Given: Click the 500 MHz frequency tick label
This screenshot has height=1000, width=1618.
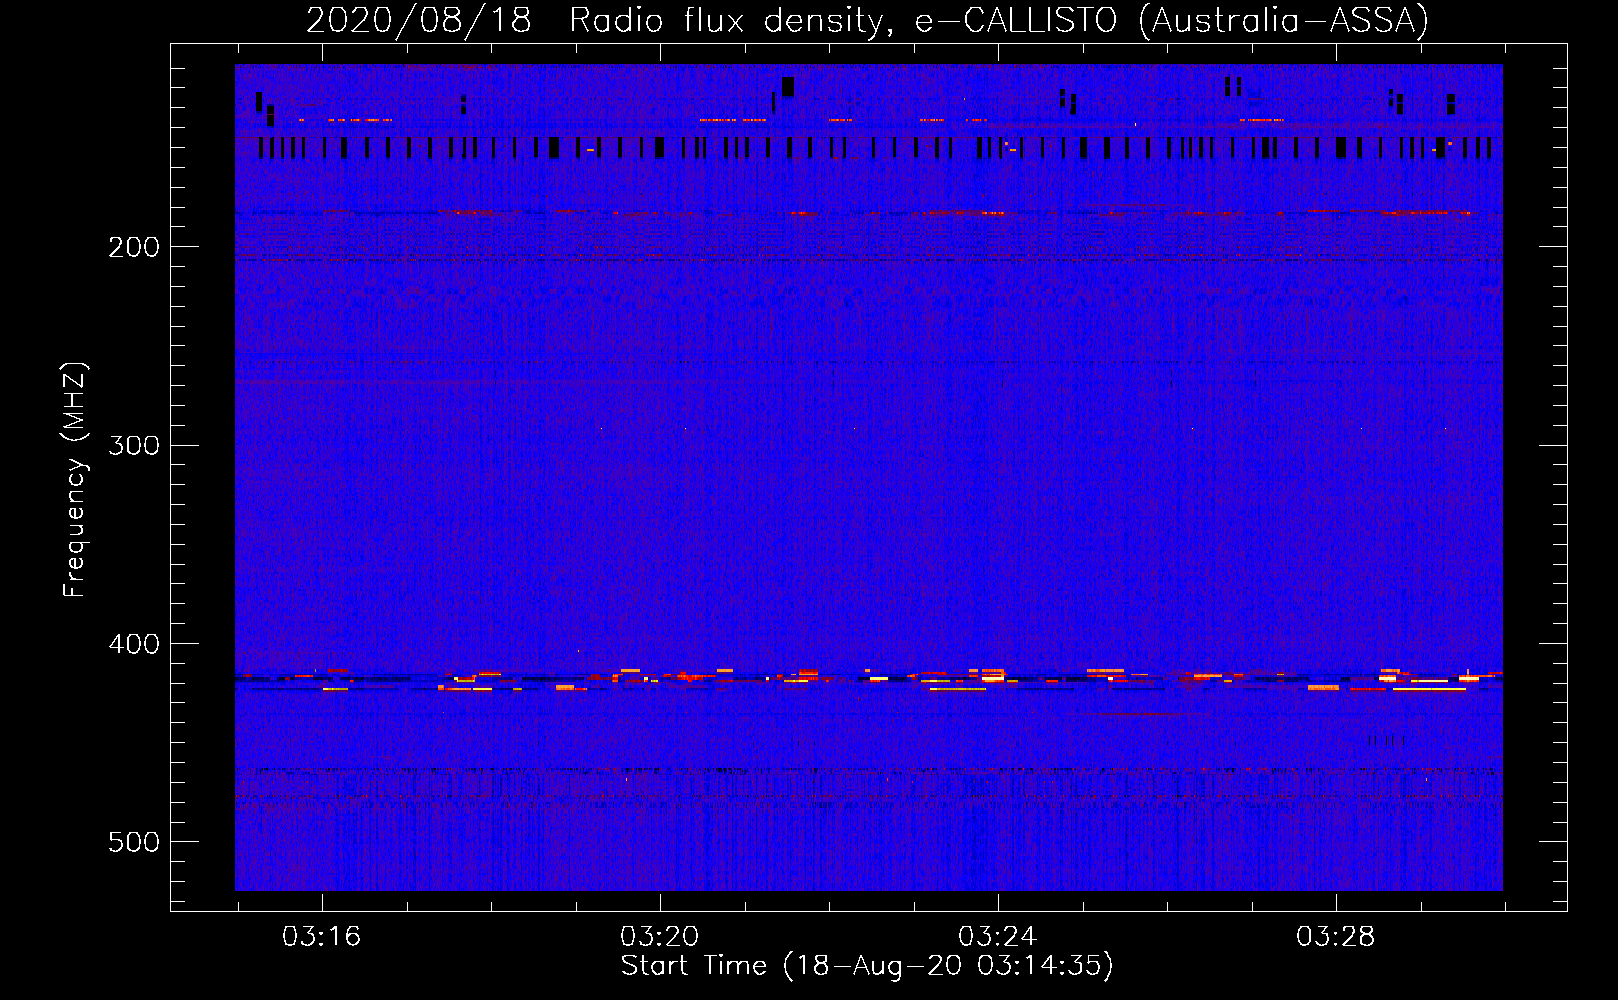Looking at the screenshot, I should [x=134, y=842].
